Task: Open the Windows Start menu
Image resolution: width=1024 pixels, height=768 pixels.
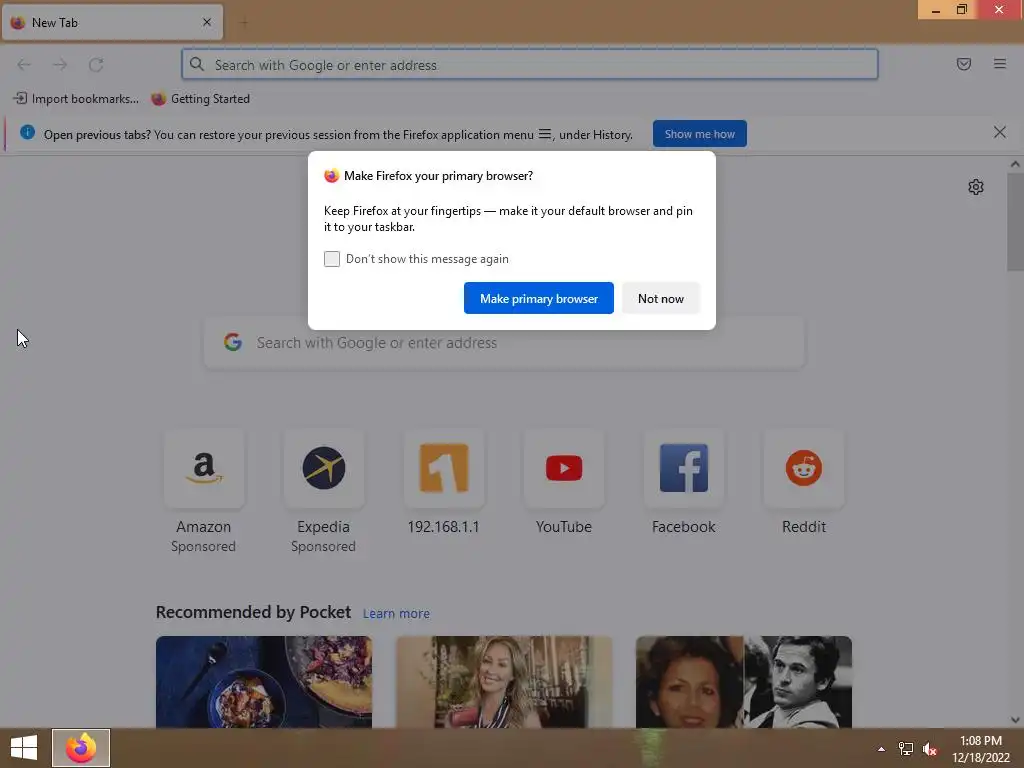Action: coord(24,748)
